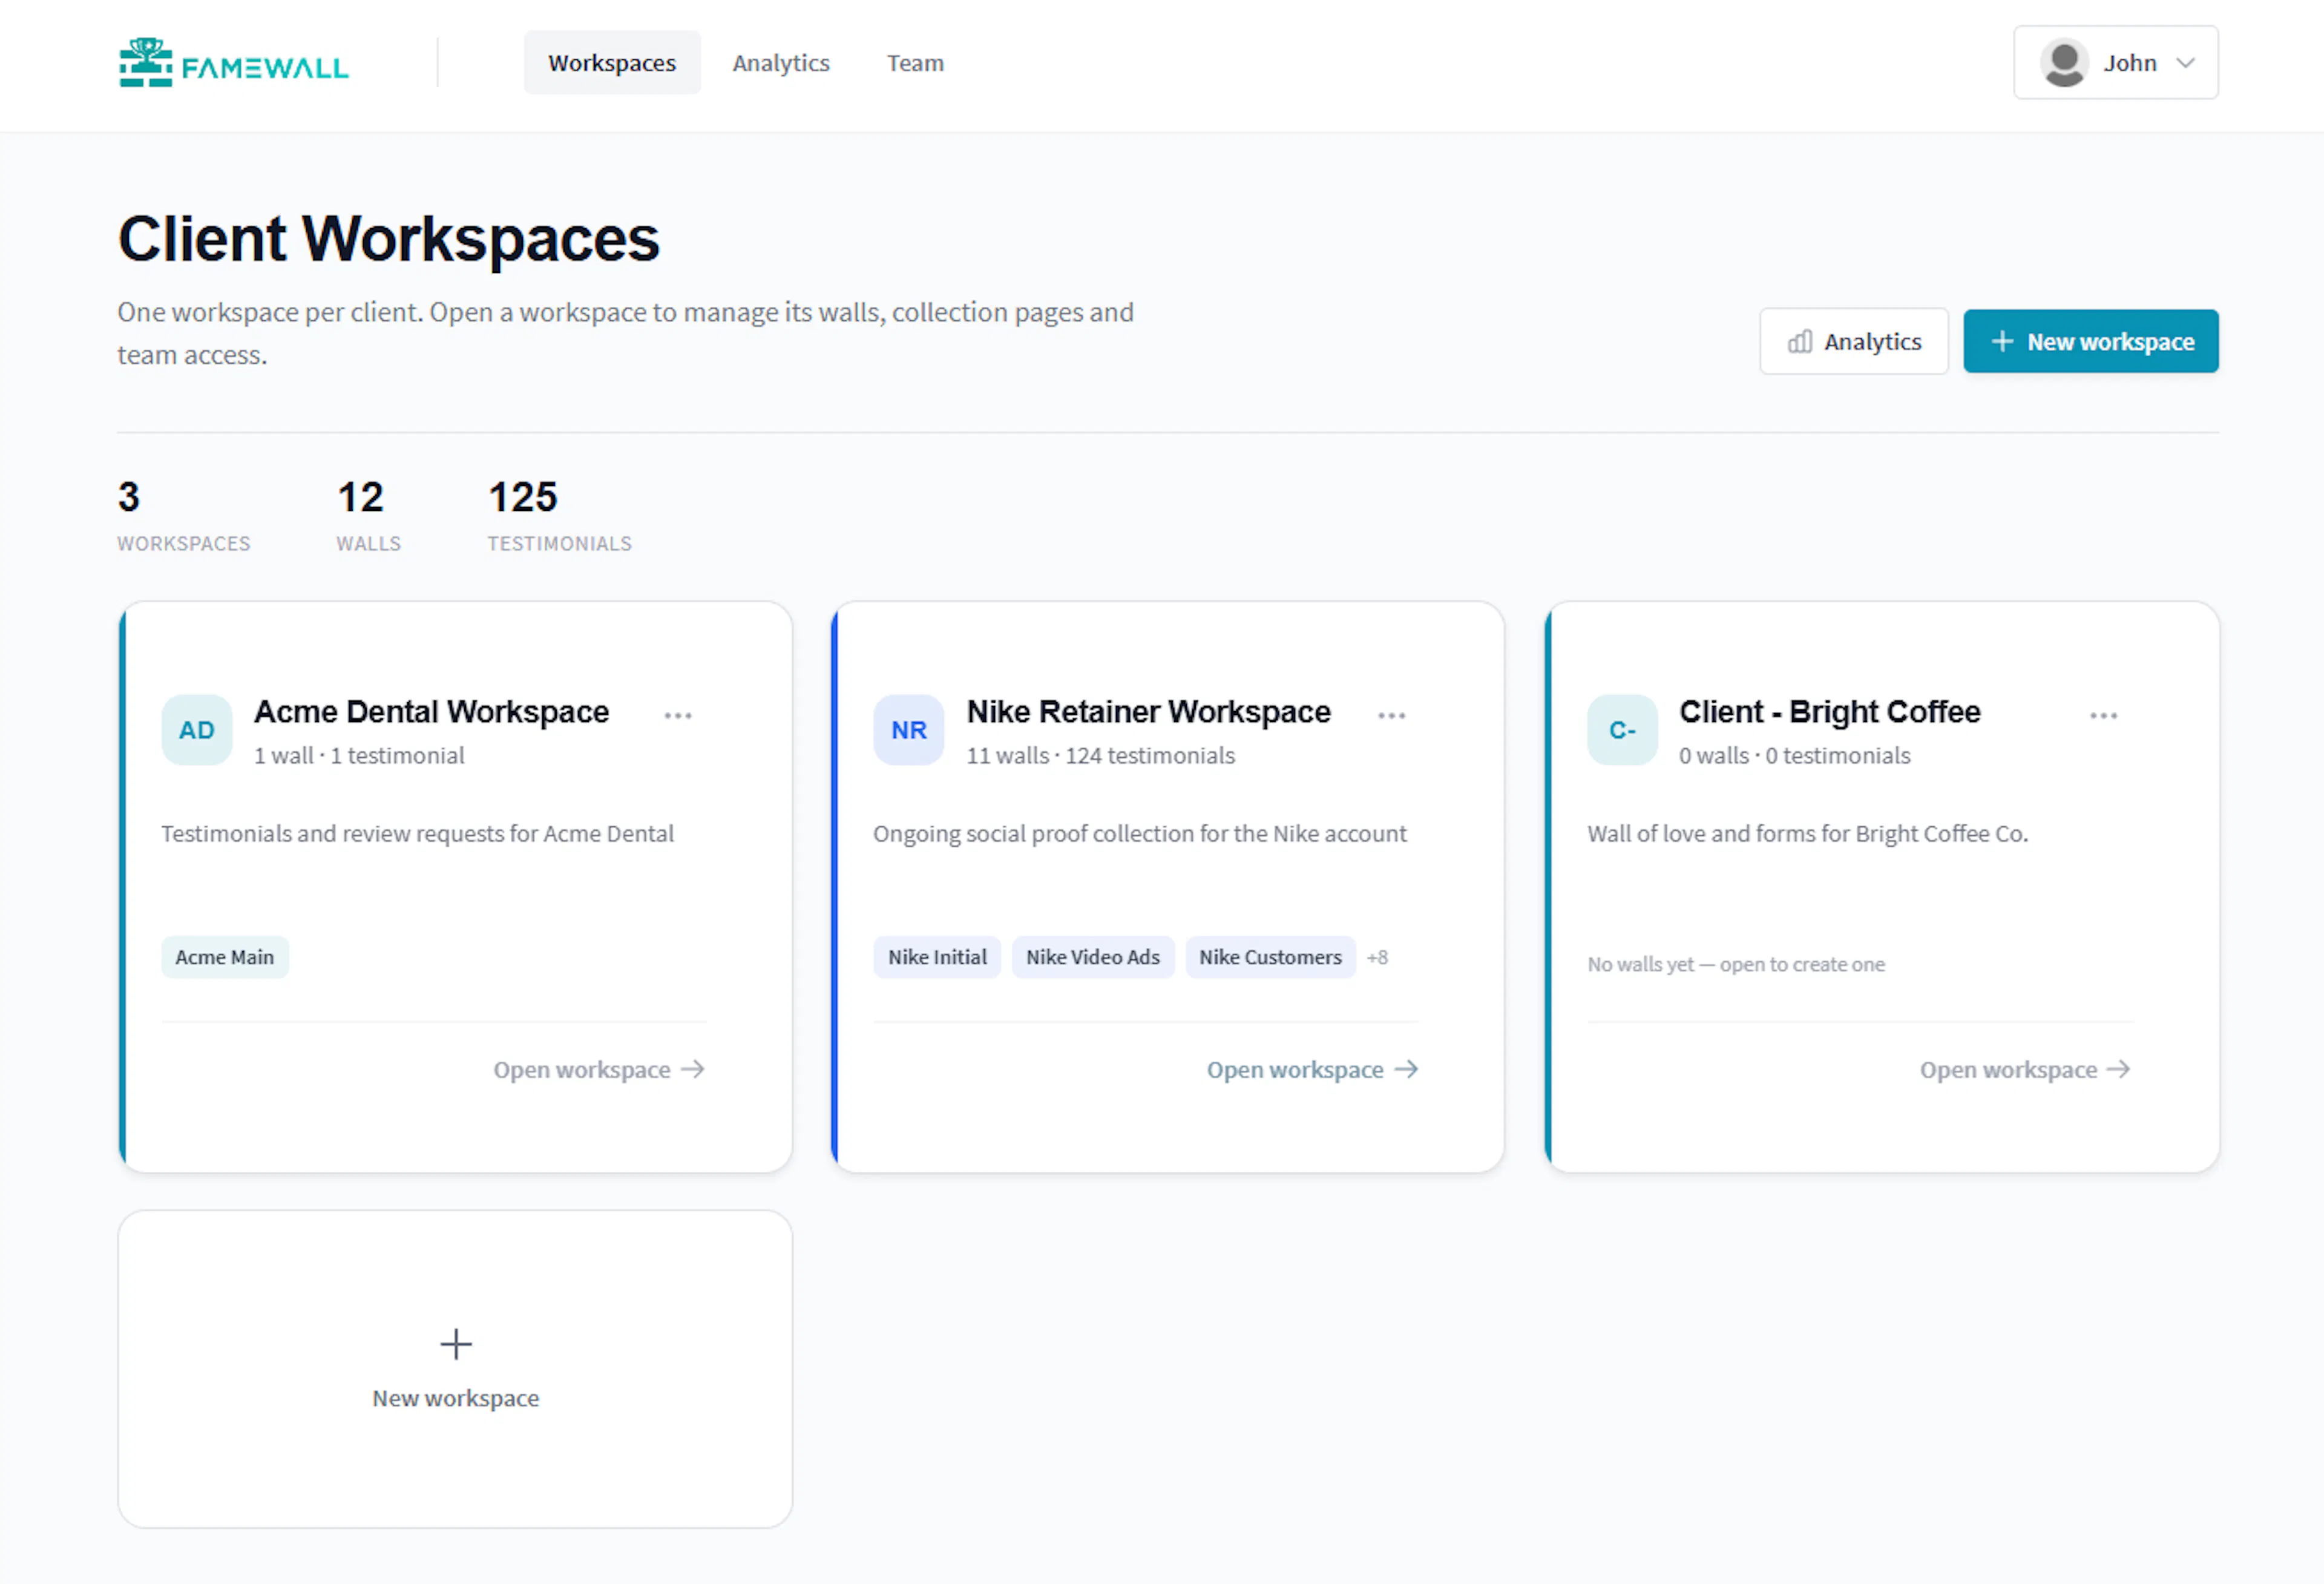
Task: Click the 125 Testimonials stat
Action: (560, 516)
